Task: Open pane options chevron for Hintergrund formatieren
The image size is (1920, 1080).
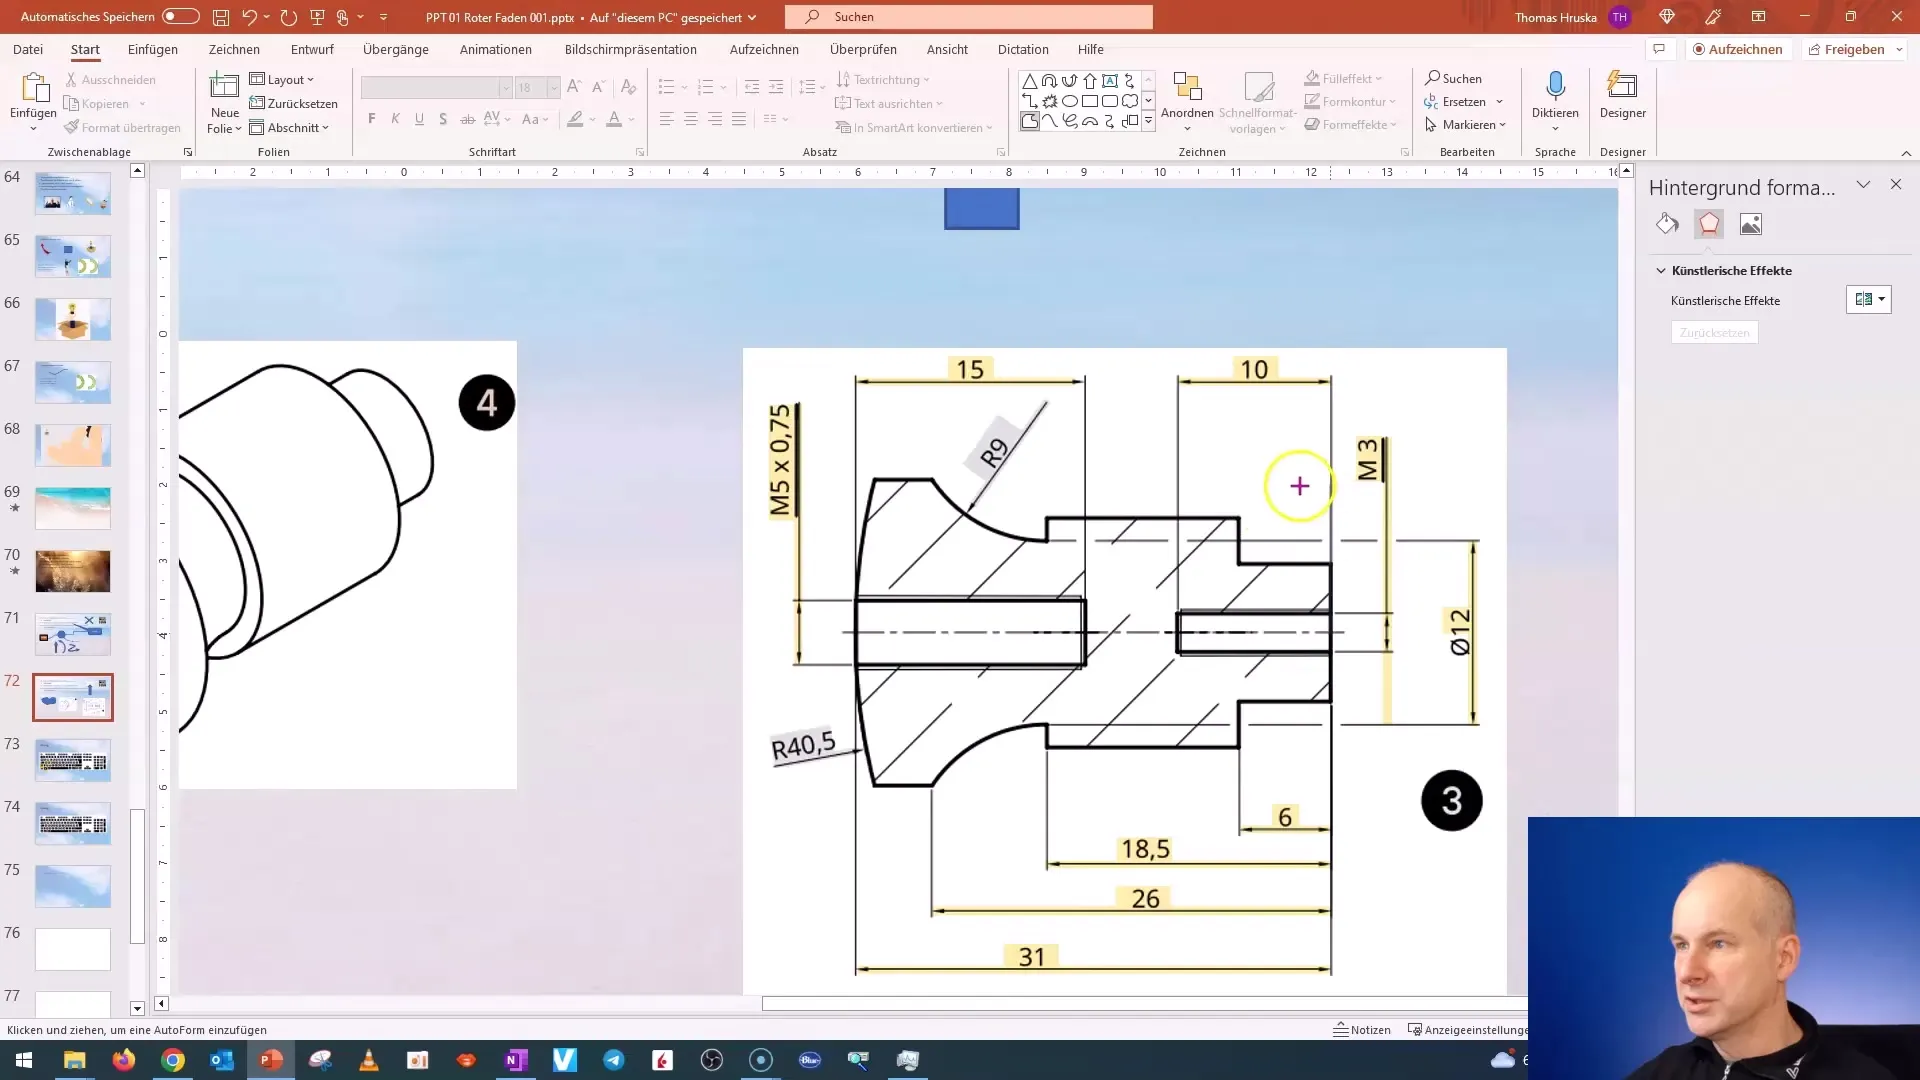Action: (1863, 185)
